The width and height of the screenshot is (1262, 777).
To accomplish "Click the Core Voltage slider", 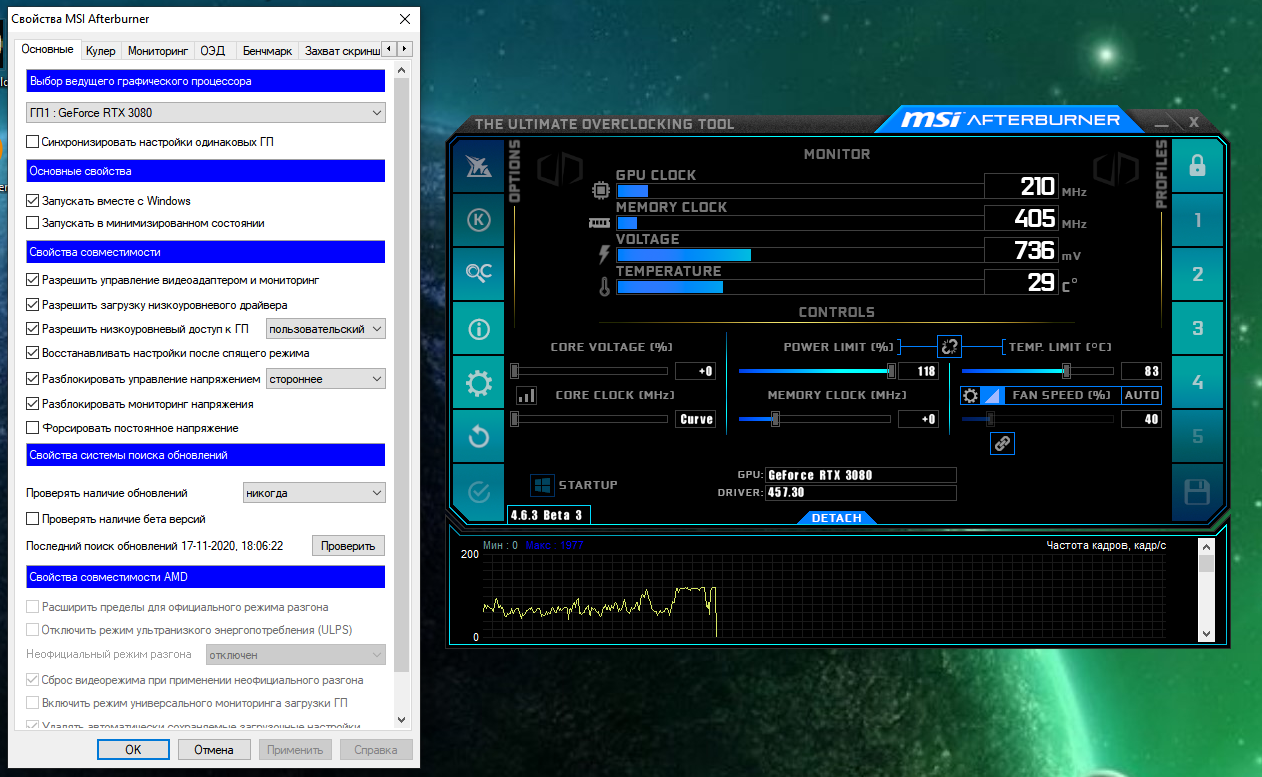I will tap(590, 371).
